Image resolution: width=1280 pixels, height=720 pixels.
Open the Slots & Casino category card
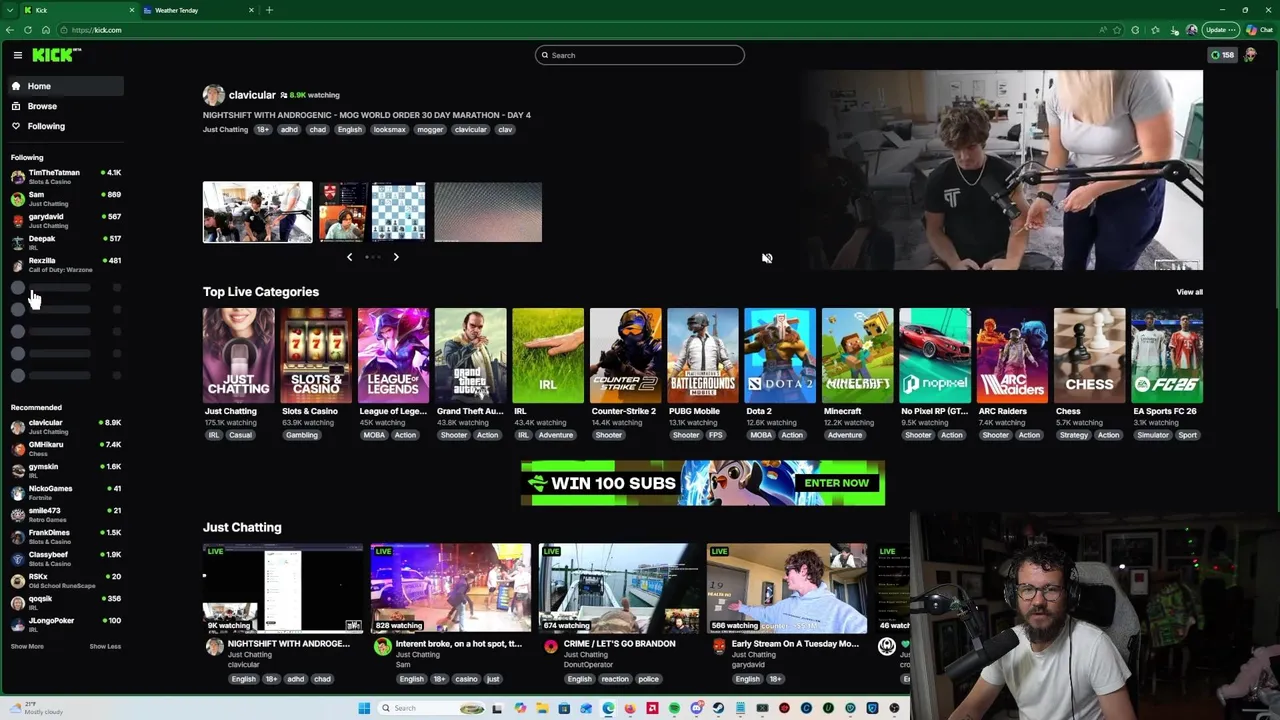pyautogui.click(x=316, y=356)
